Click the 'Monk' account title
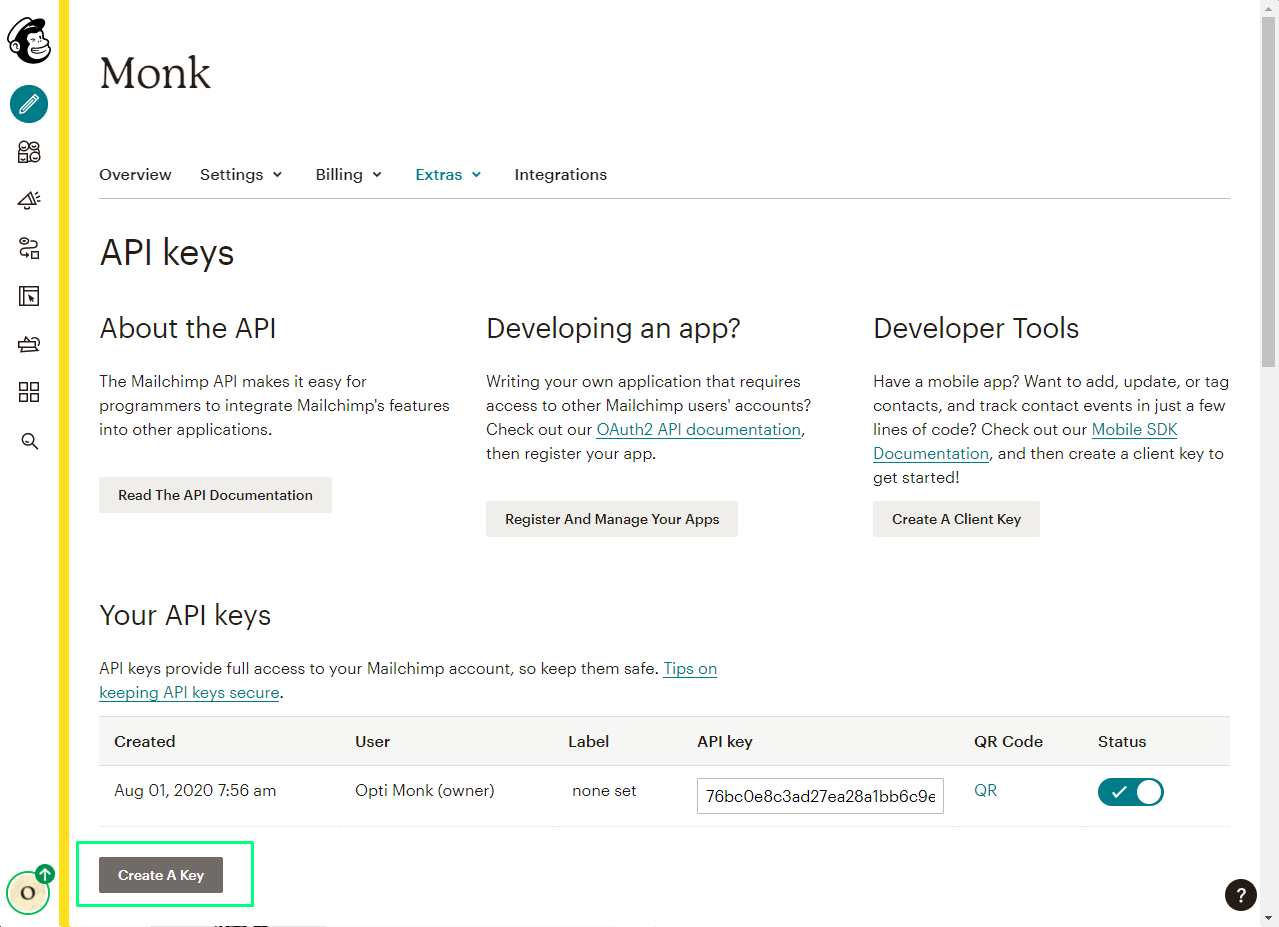The image size is (1279, 927). (155, 73)
